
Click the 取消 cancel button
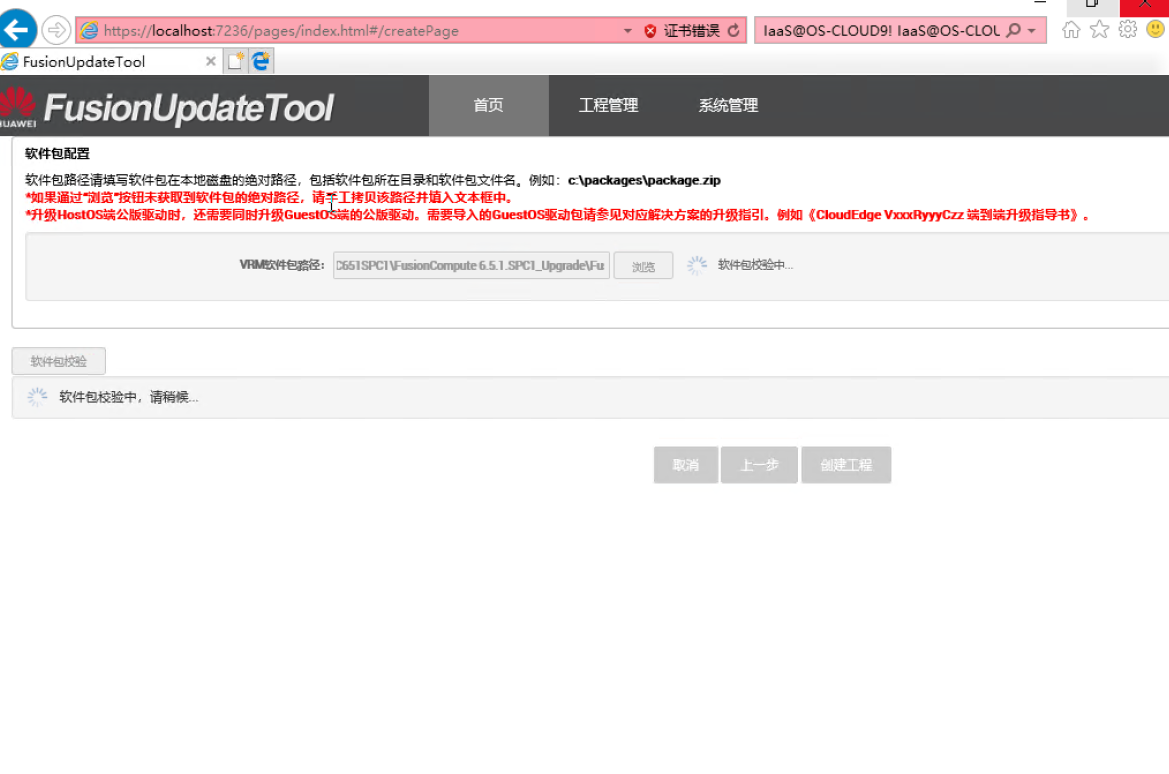(x=686, y=465)
